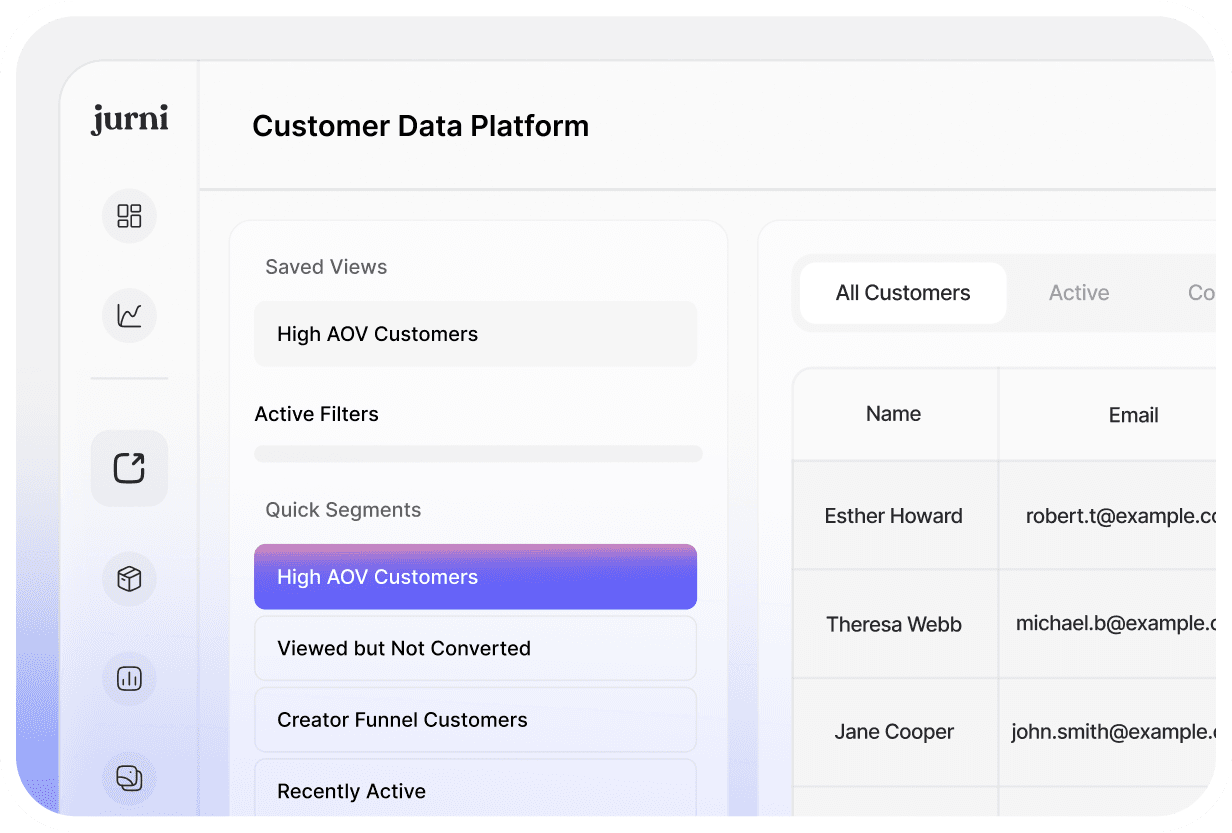Open the package box icon in sidebar
The width and height of the screenshot is (1232, 833).
tap(129, 578)
